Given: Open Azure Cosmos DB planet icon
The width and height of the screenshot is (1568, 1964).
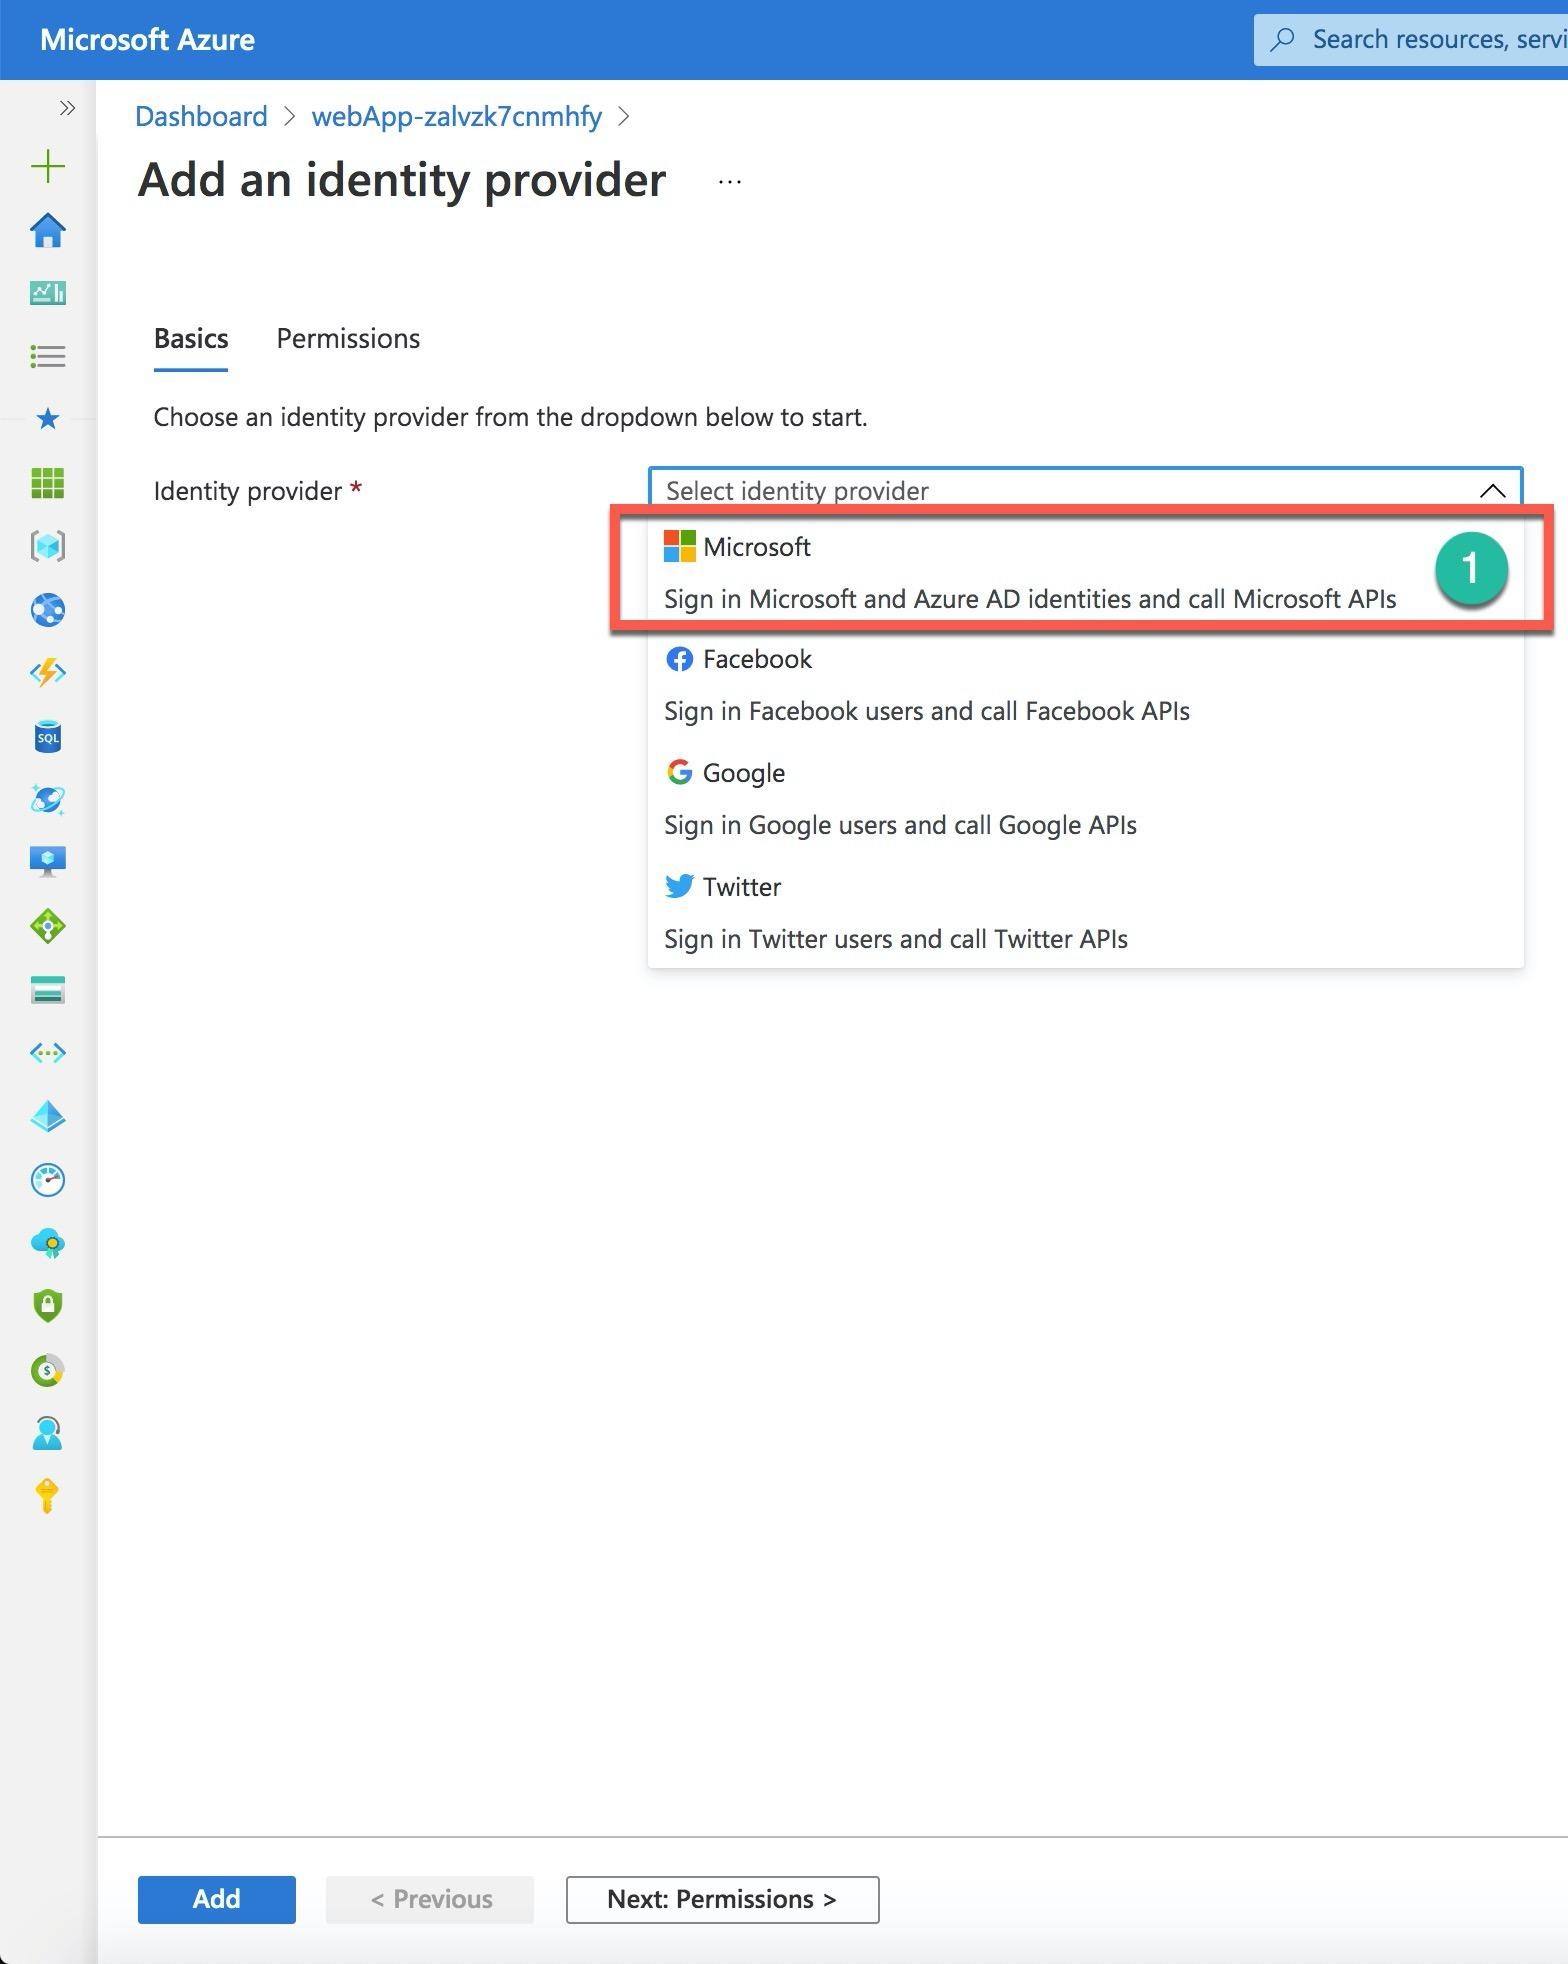Looking at the screenshot, I should point(48,800).
